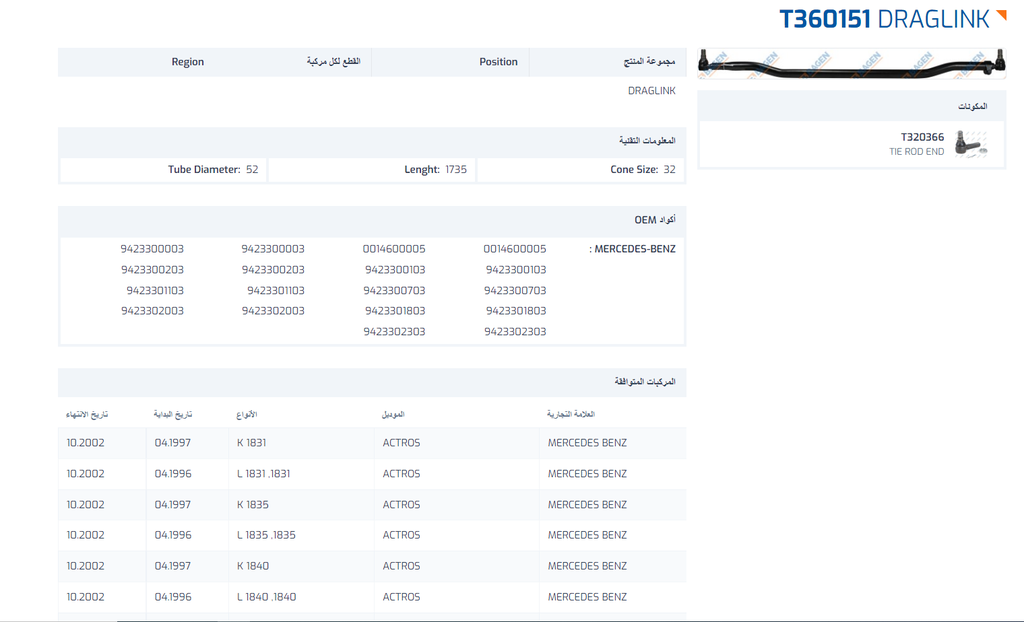Click the المعلومات التقنية section heading
This screenshot has width=1024, height=622.
pos(647,140)
